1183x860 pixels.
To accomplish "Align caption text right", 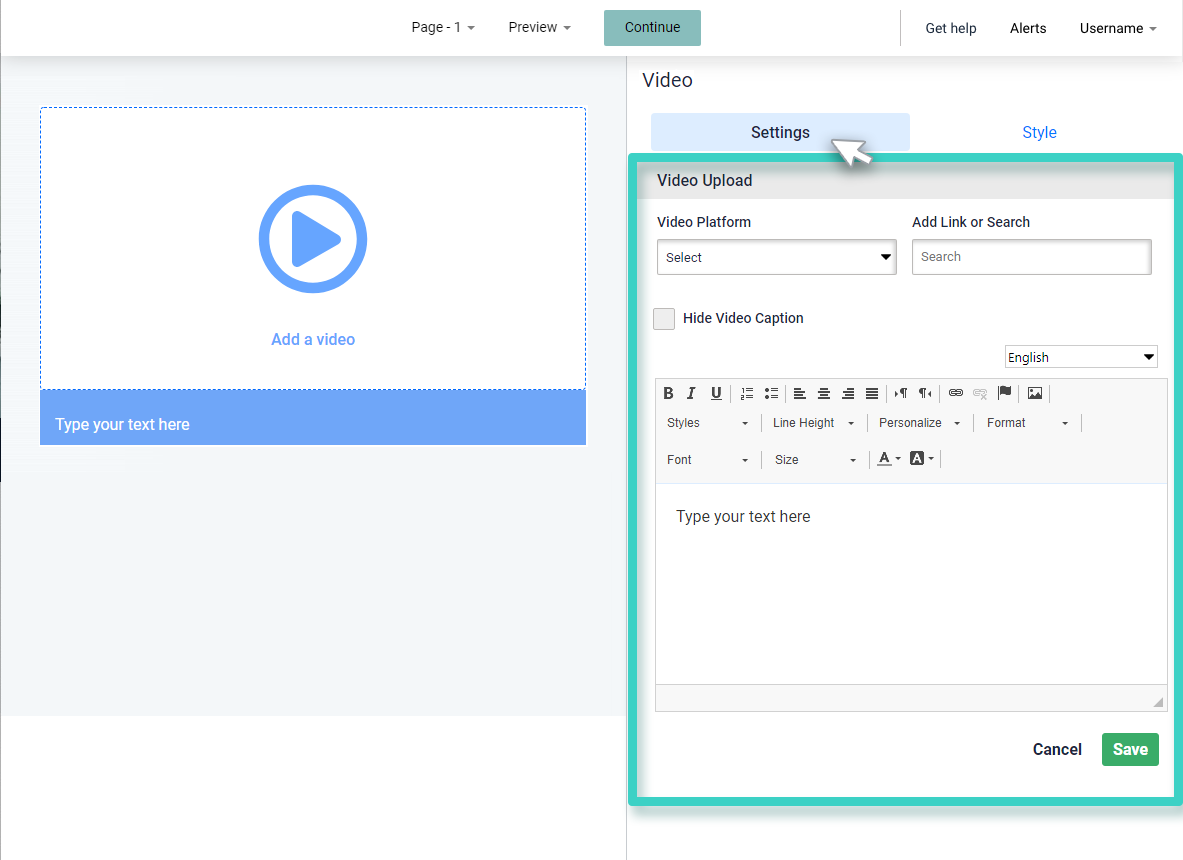I will (848, 393).
